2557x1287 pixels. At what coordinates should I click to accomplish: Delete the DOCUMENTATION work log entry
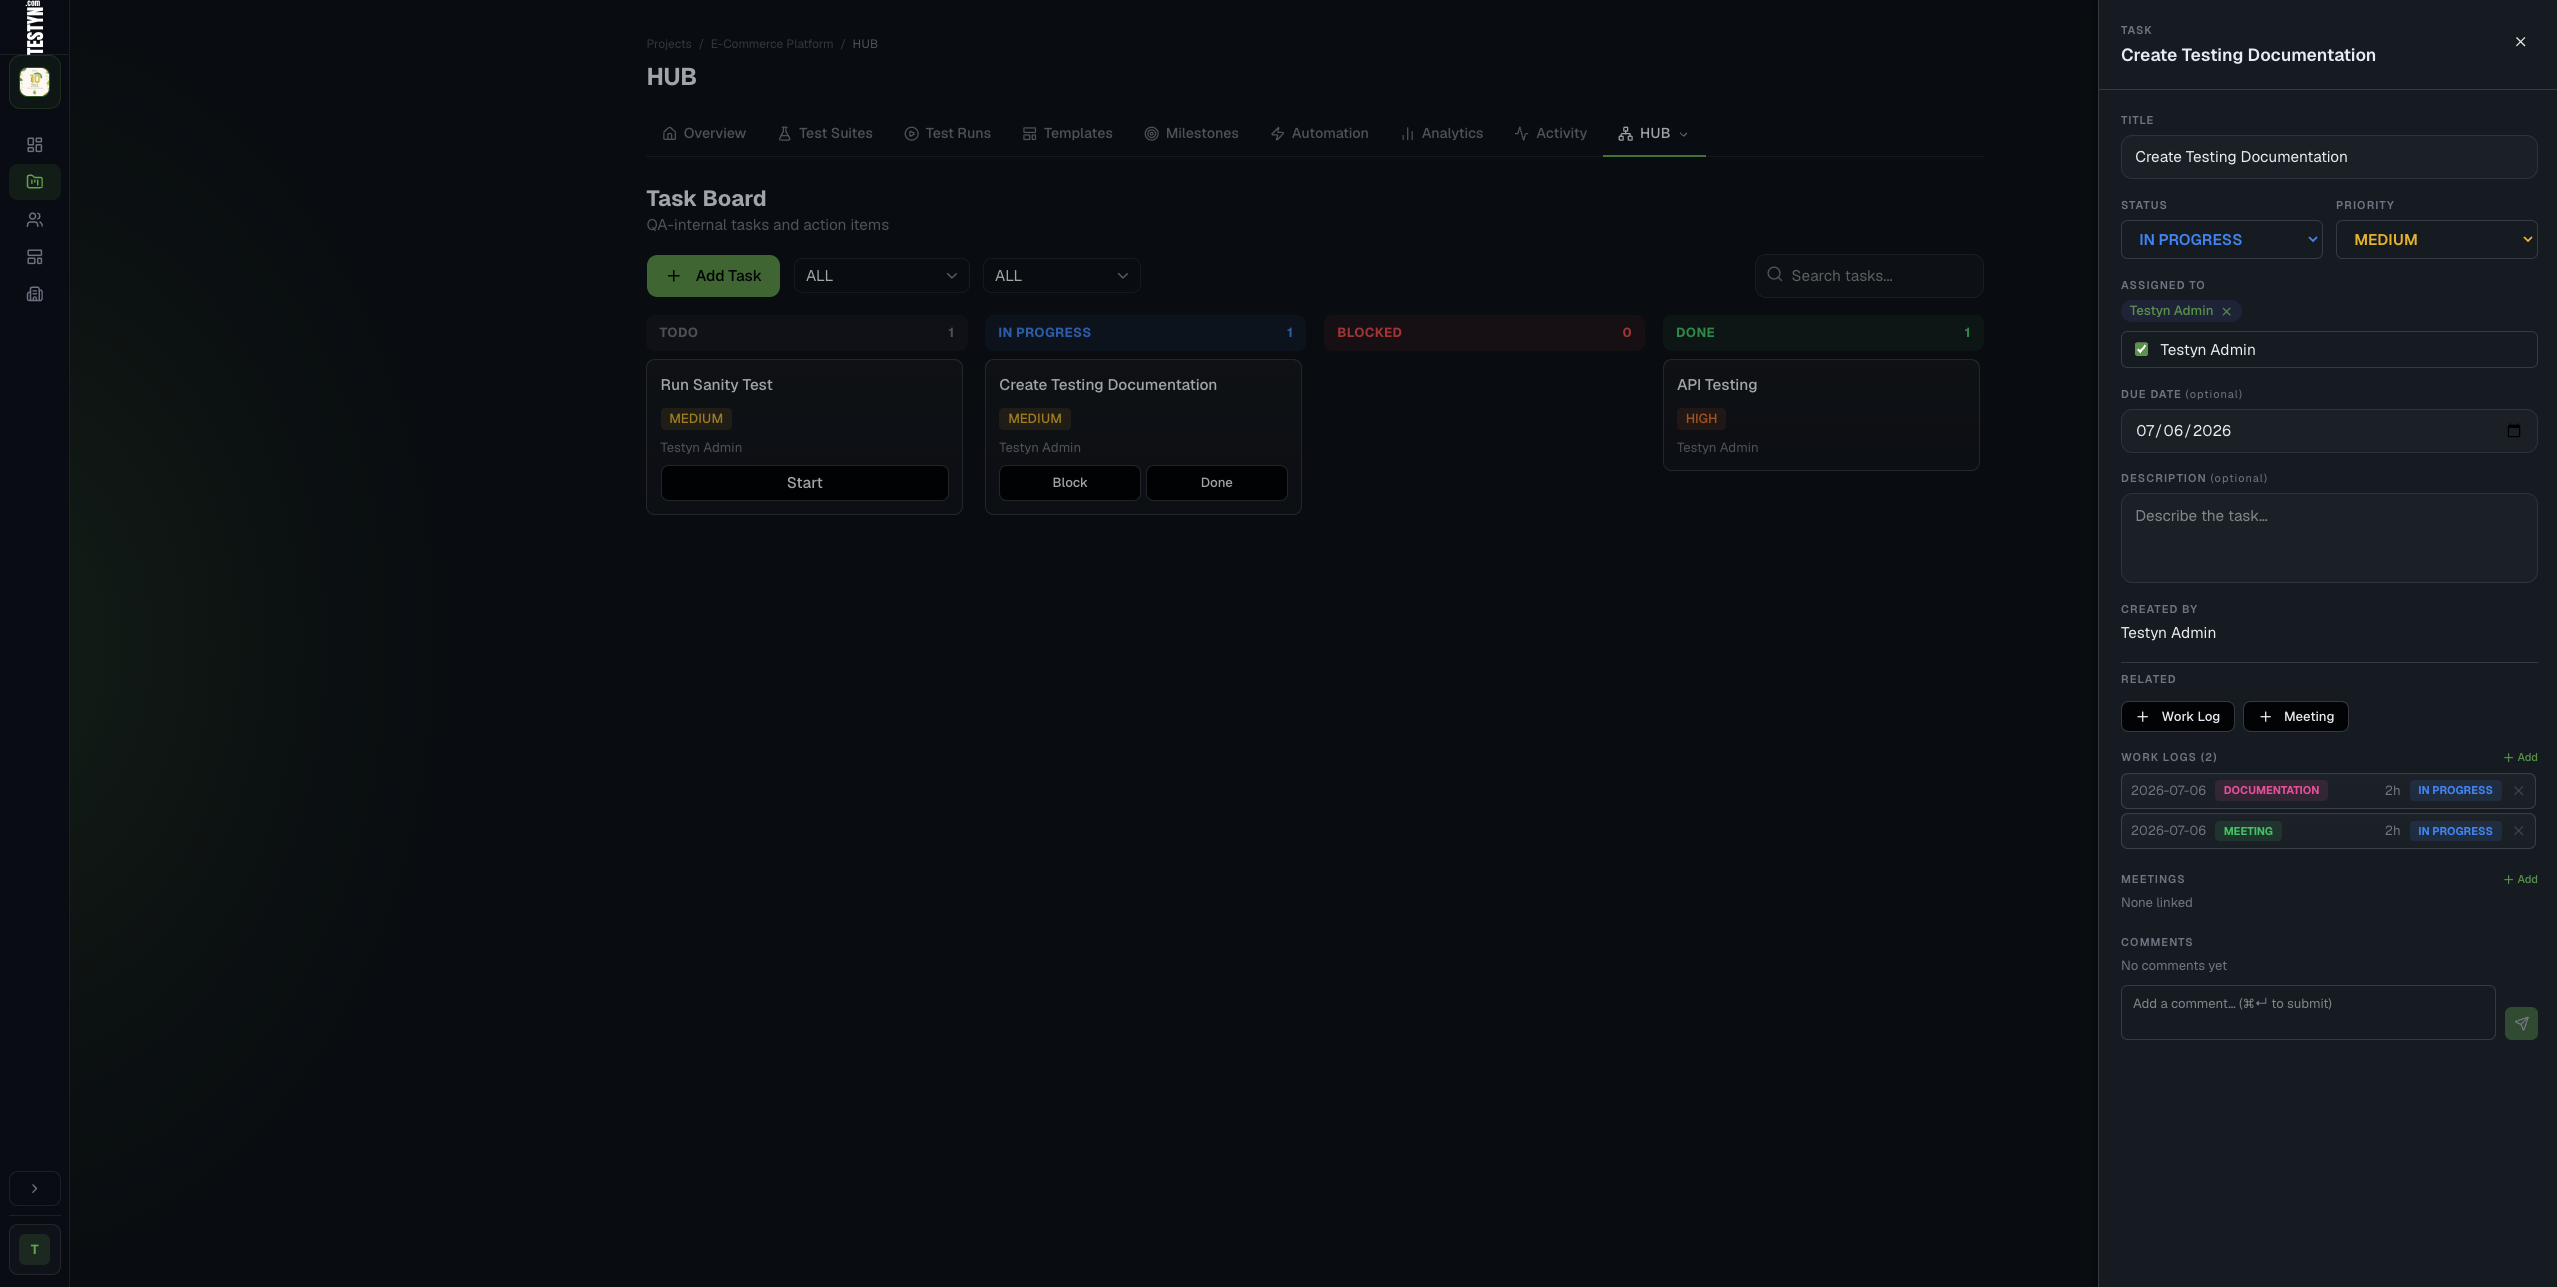click(2518, 791)
